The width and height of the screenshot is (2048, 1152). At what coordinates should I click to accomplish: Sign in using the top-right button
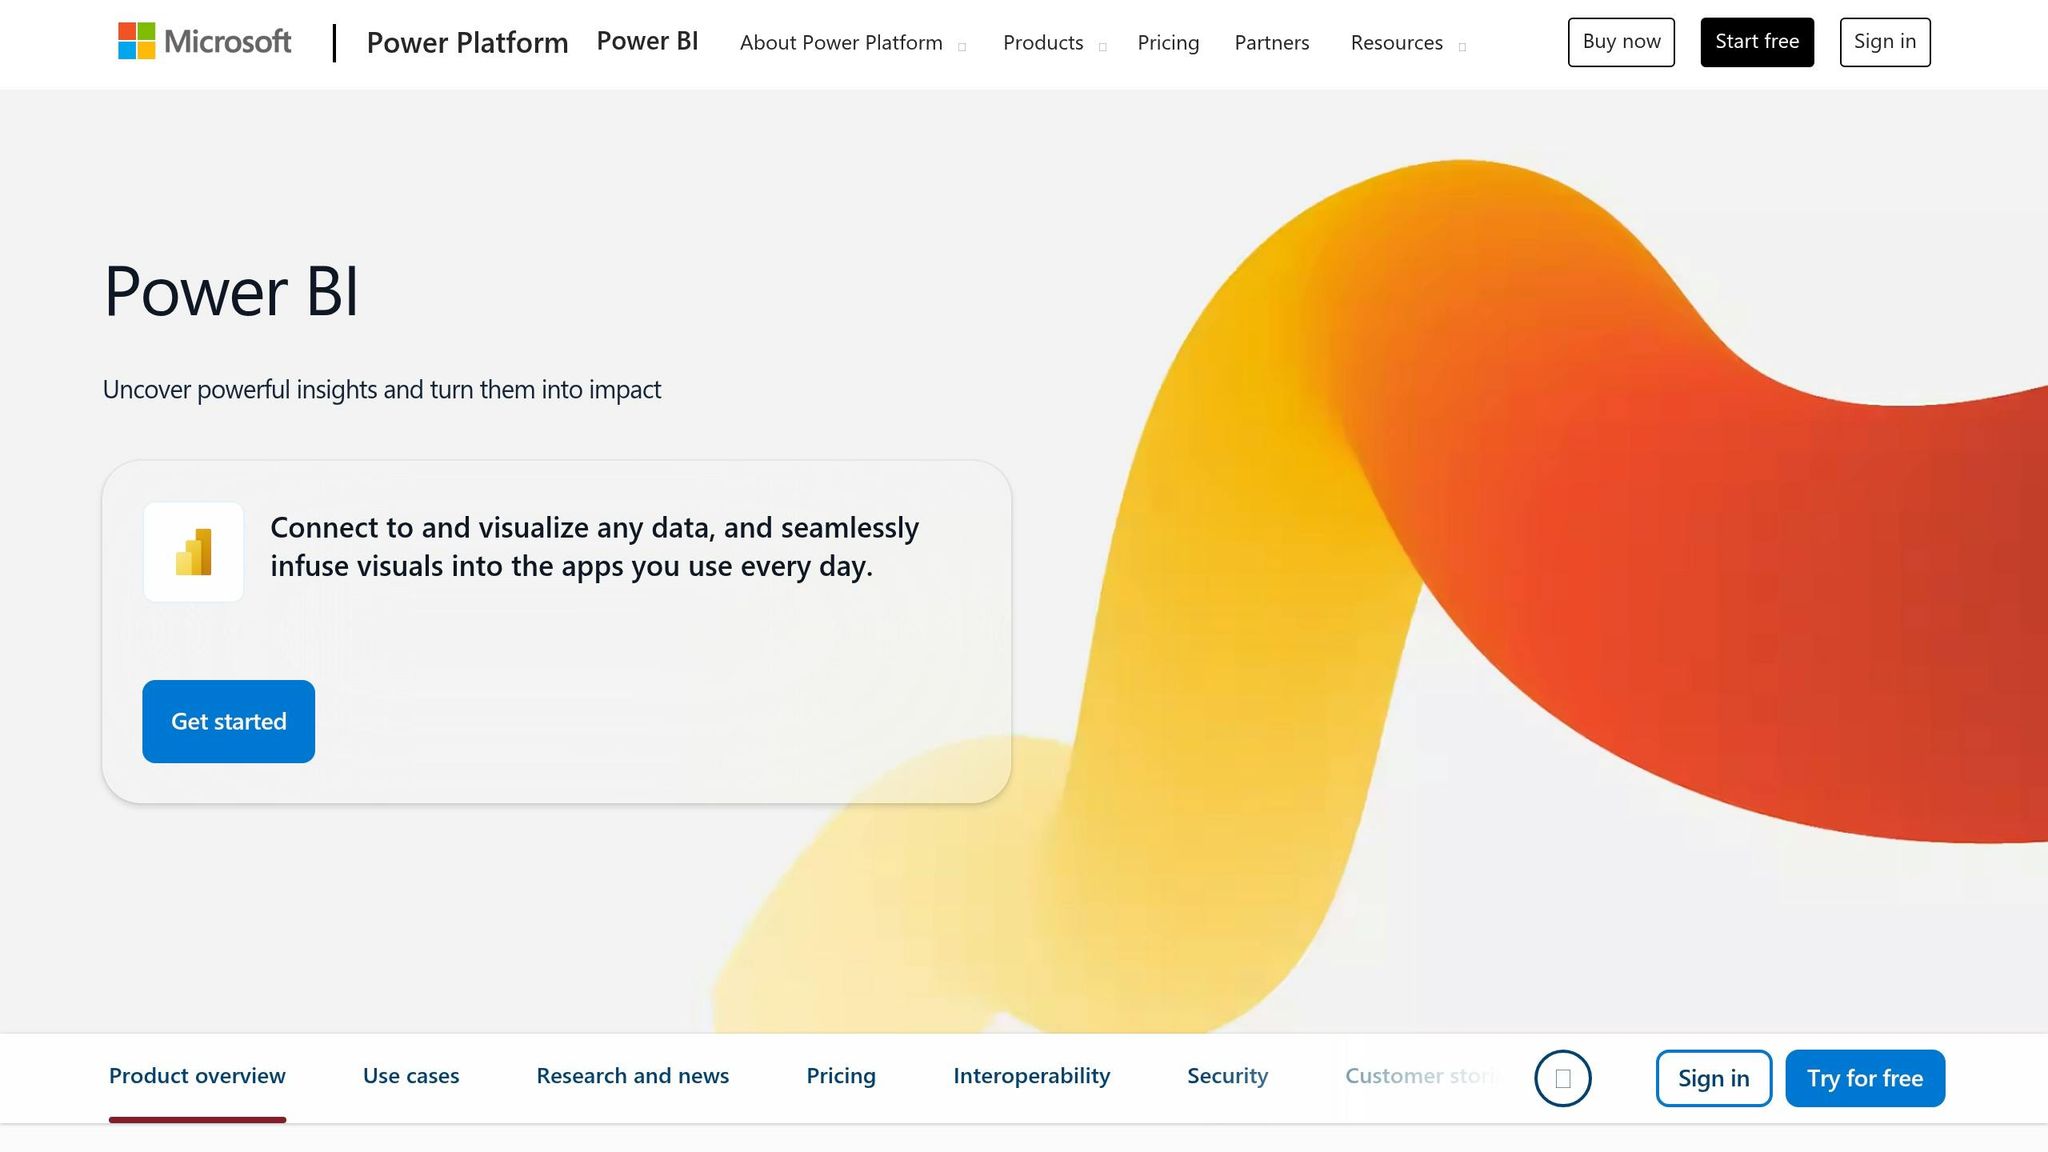pos(1884,41)
